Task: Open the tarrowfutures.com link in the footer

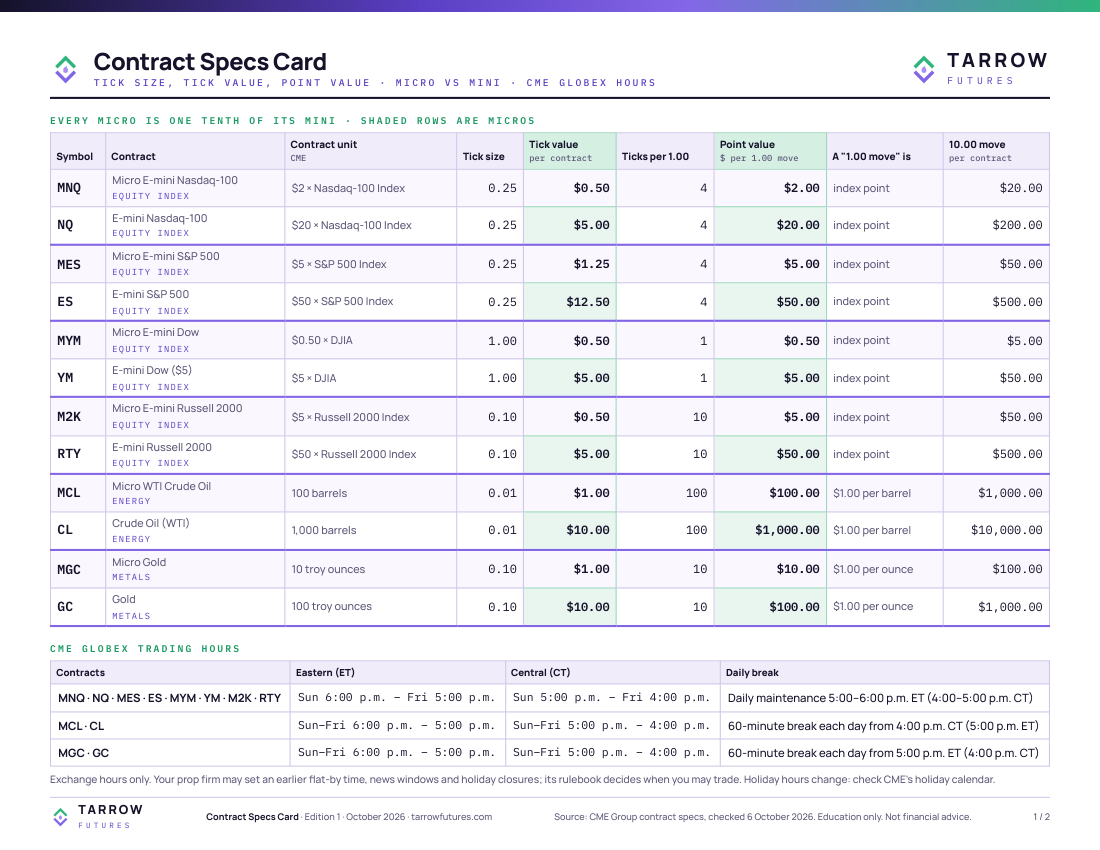Action: [451, 817]
